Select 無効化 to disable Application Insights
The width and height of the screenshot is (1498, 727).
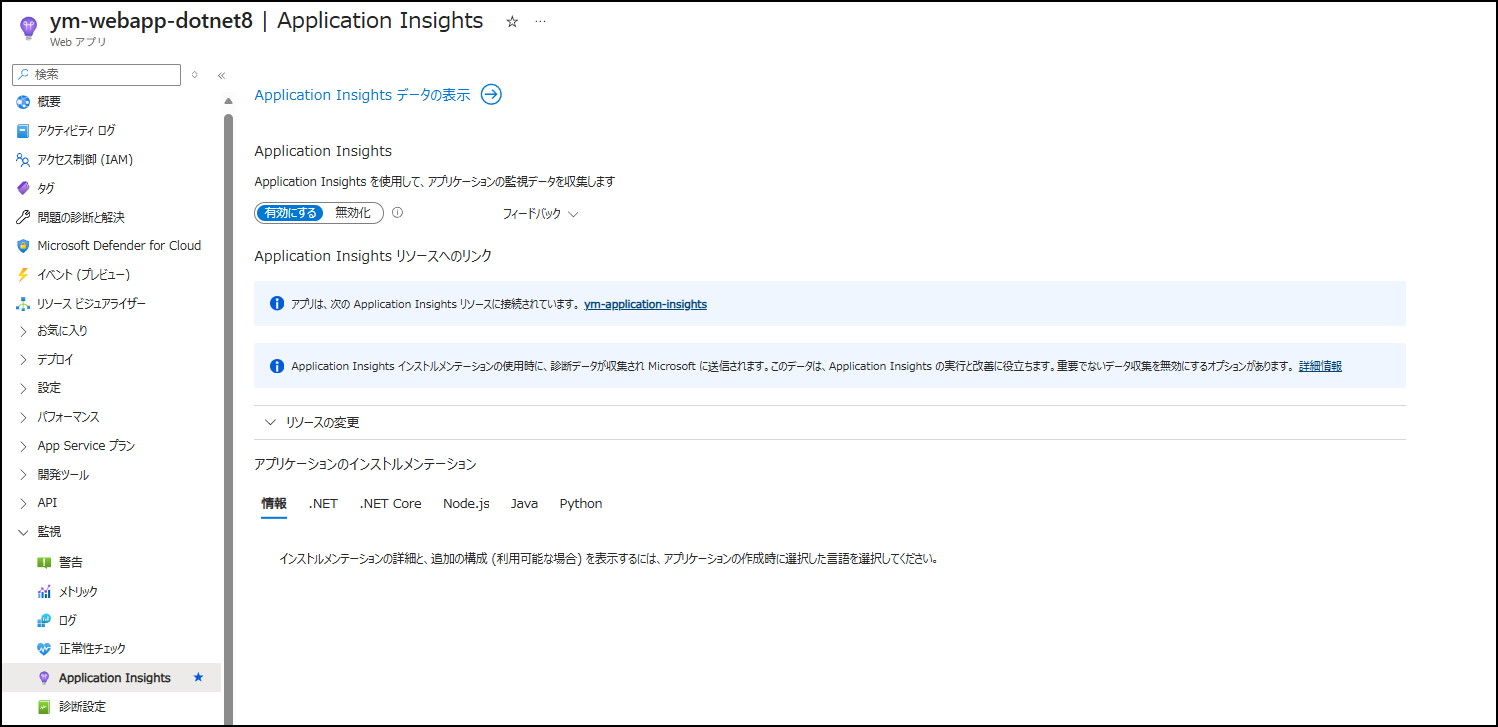coord(353,213)
